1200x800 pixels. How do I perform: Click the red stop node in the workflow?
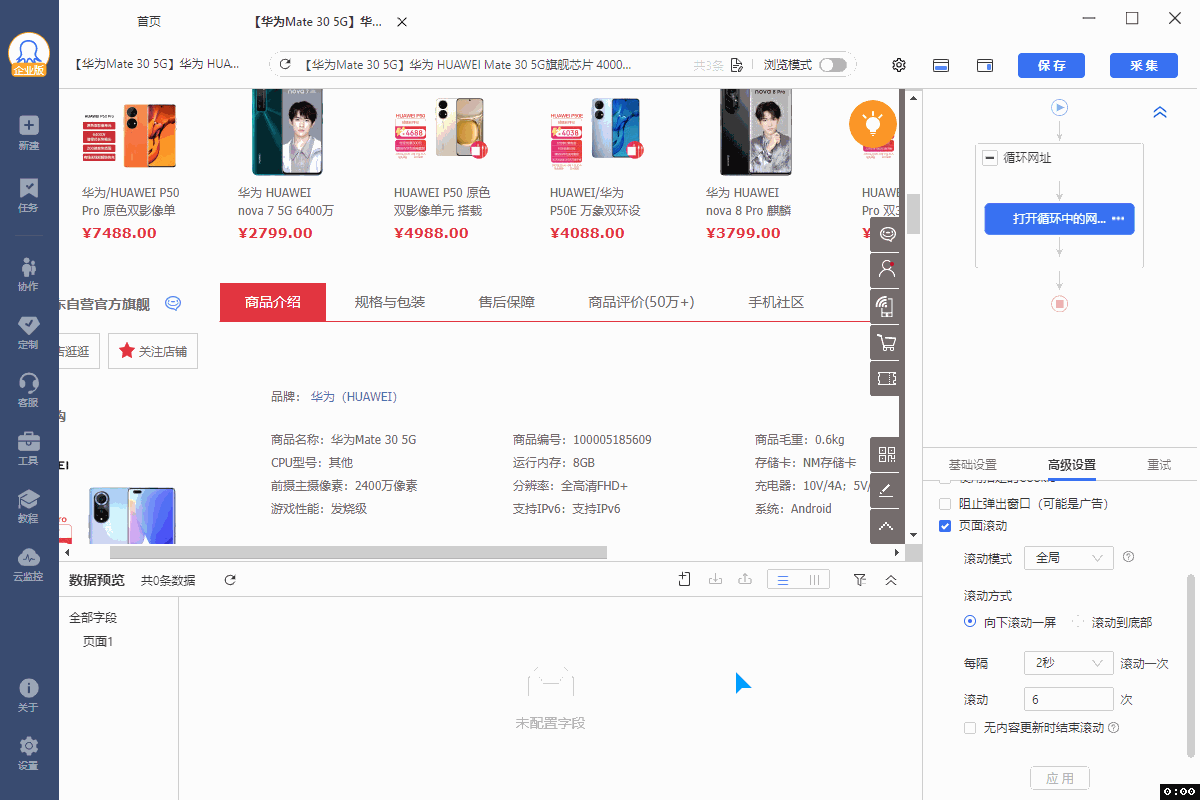pyautogui.click(x=1060, y=303)
